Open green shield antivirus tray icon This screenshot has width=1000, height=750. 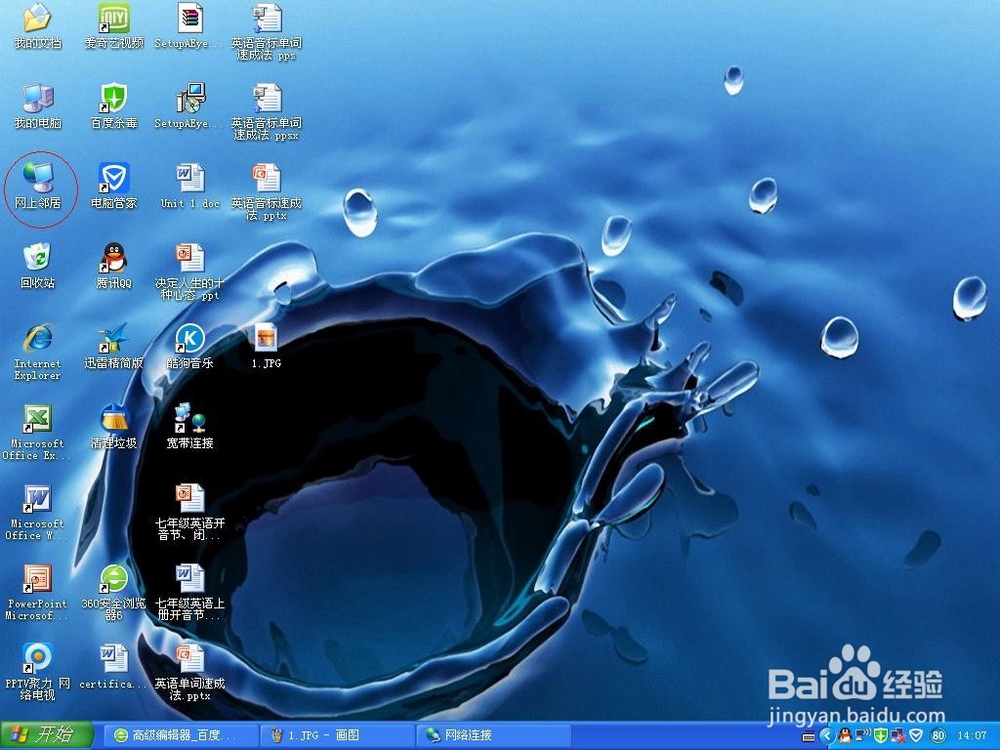(881, 736)
